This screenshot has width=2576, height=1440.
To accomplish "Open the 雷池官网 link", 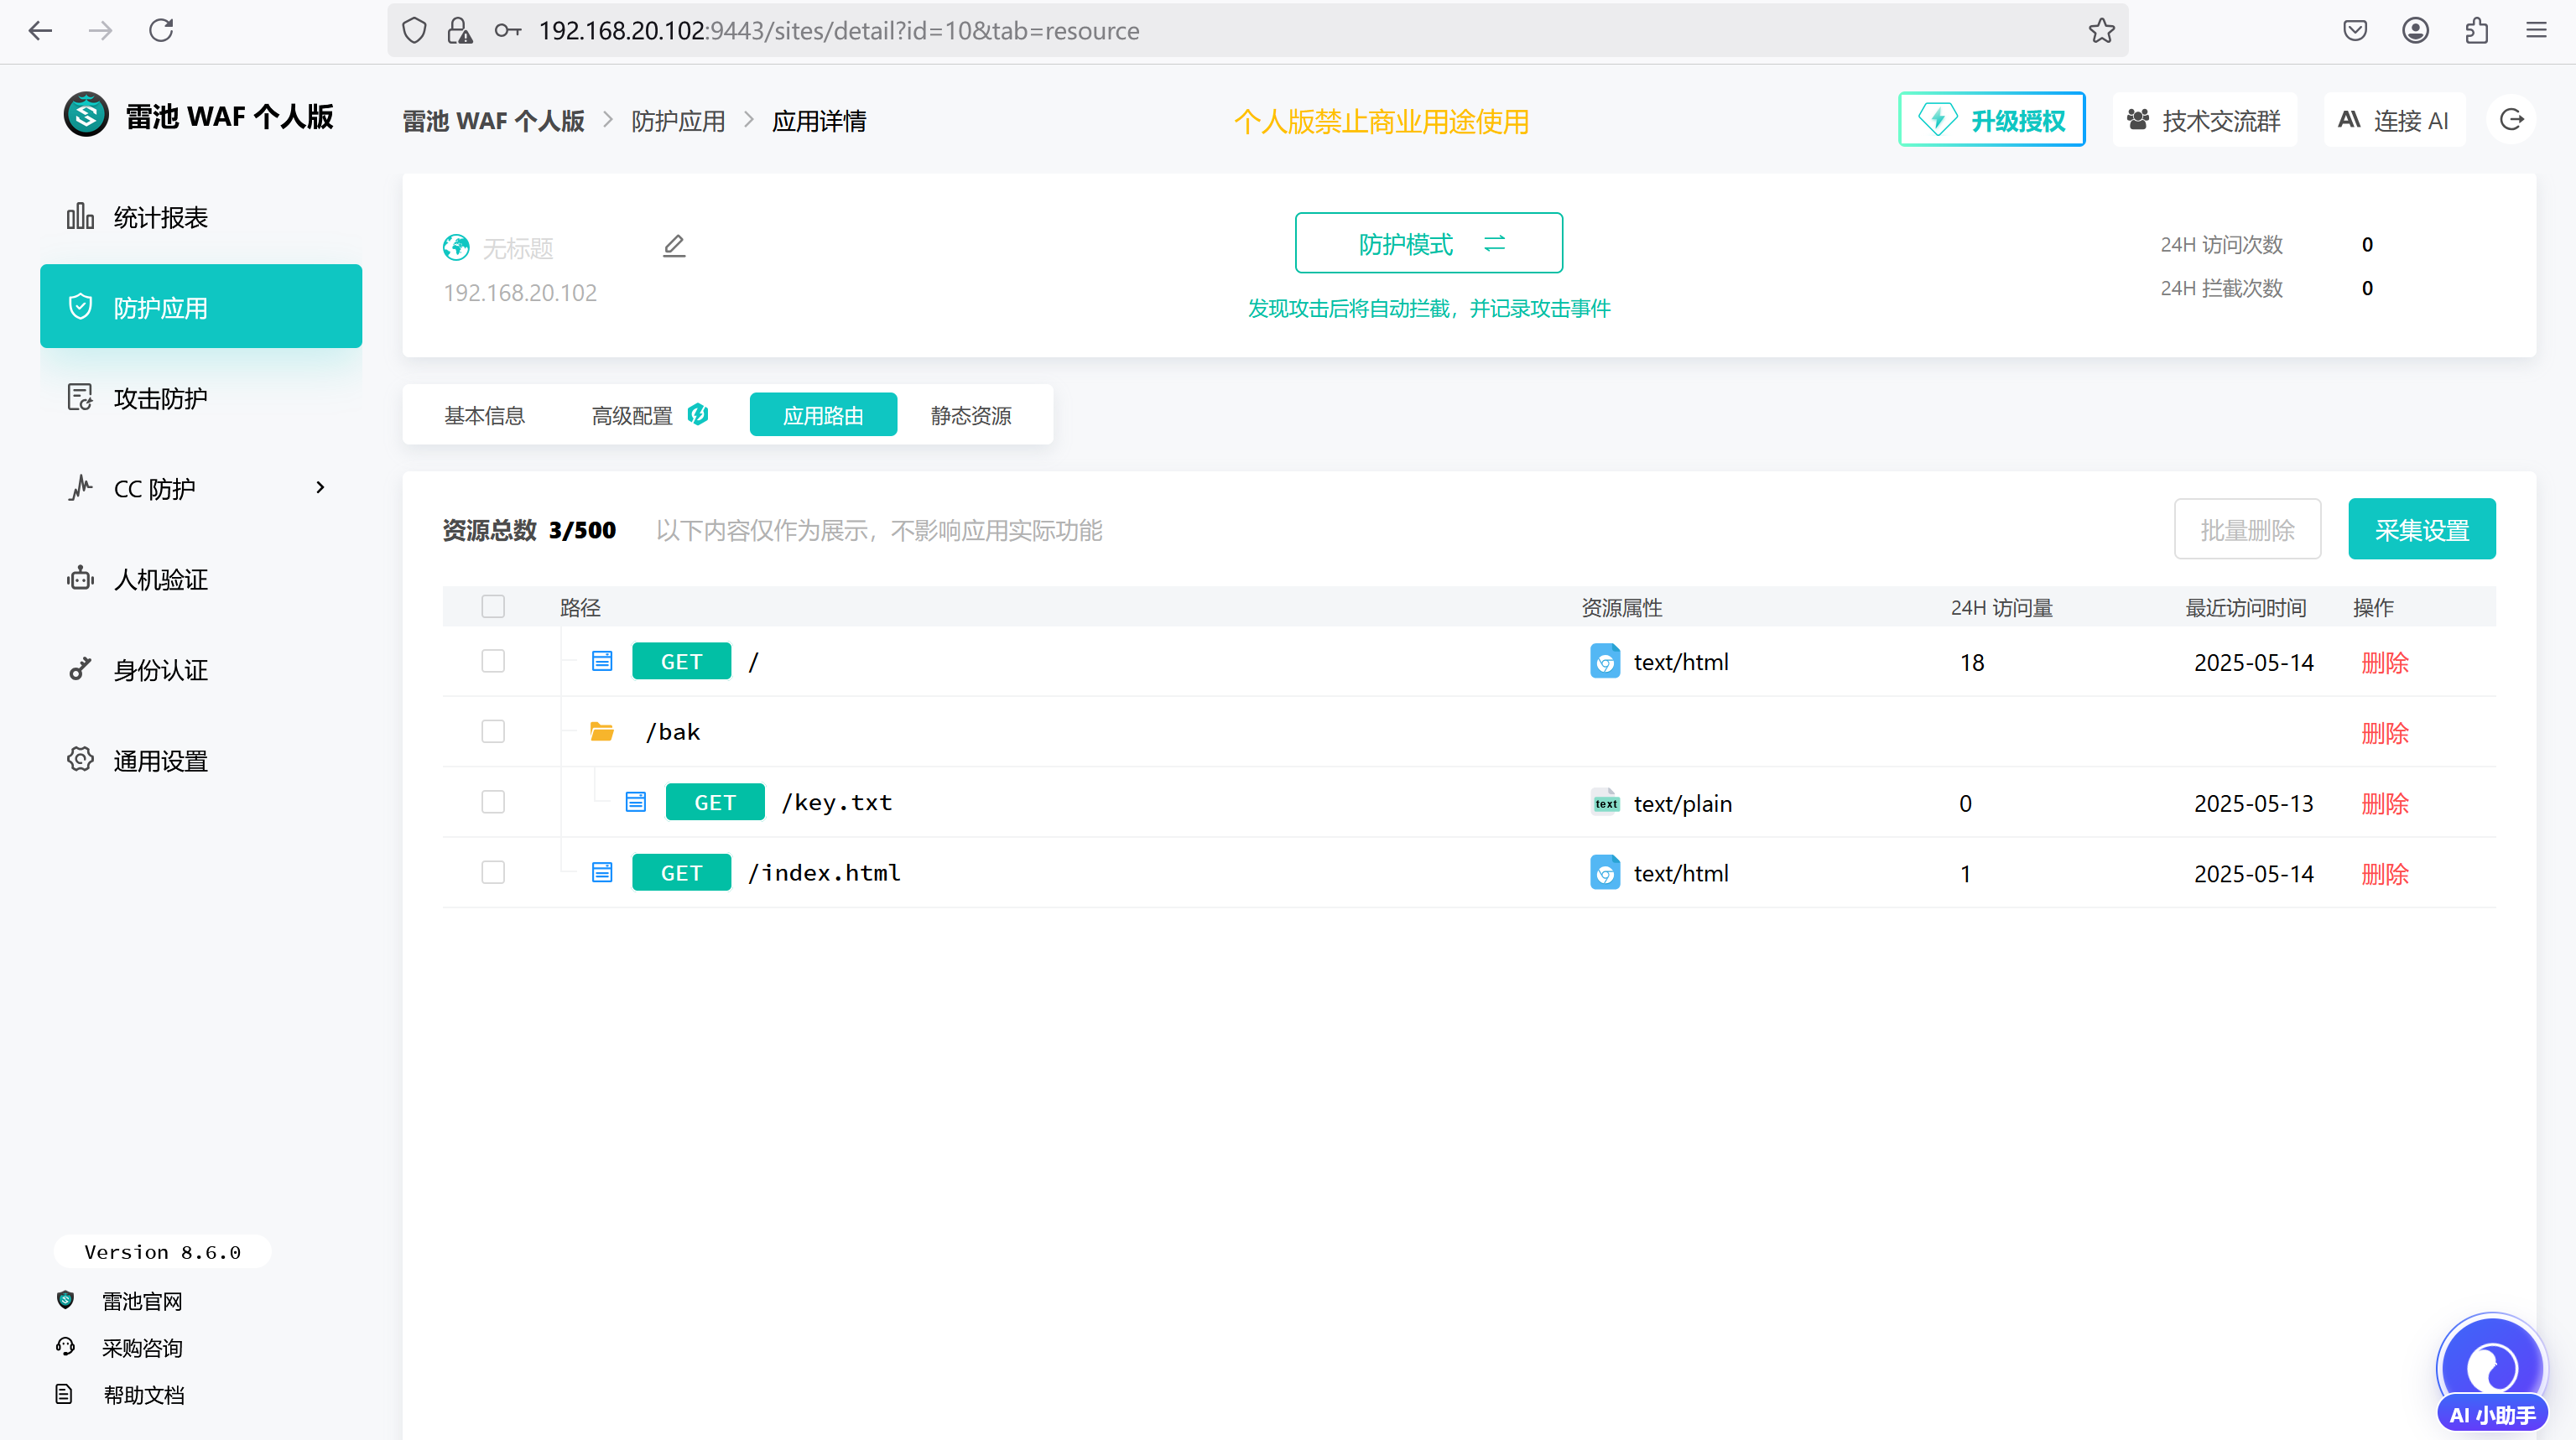I will pos(142,1301).
